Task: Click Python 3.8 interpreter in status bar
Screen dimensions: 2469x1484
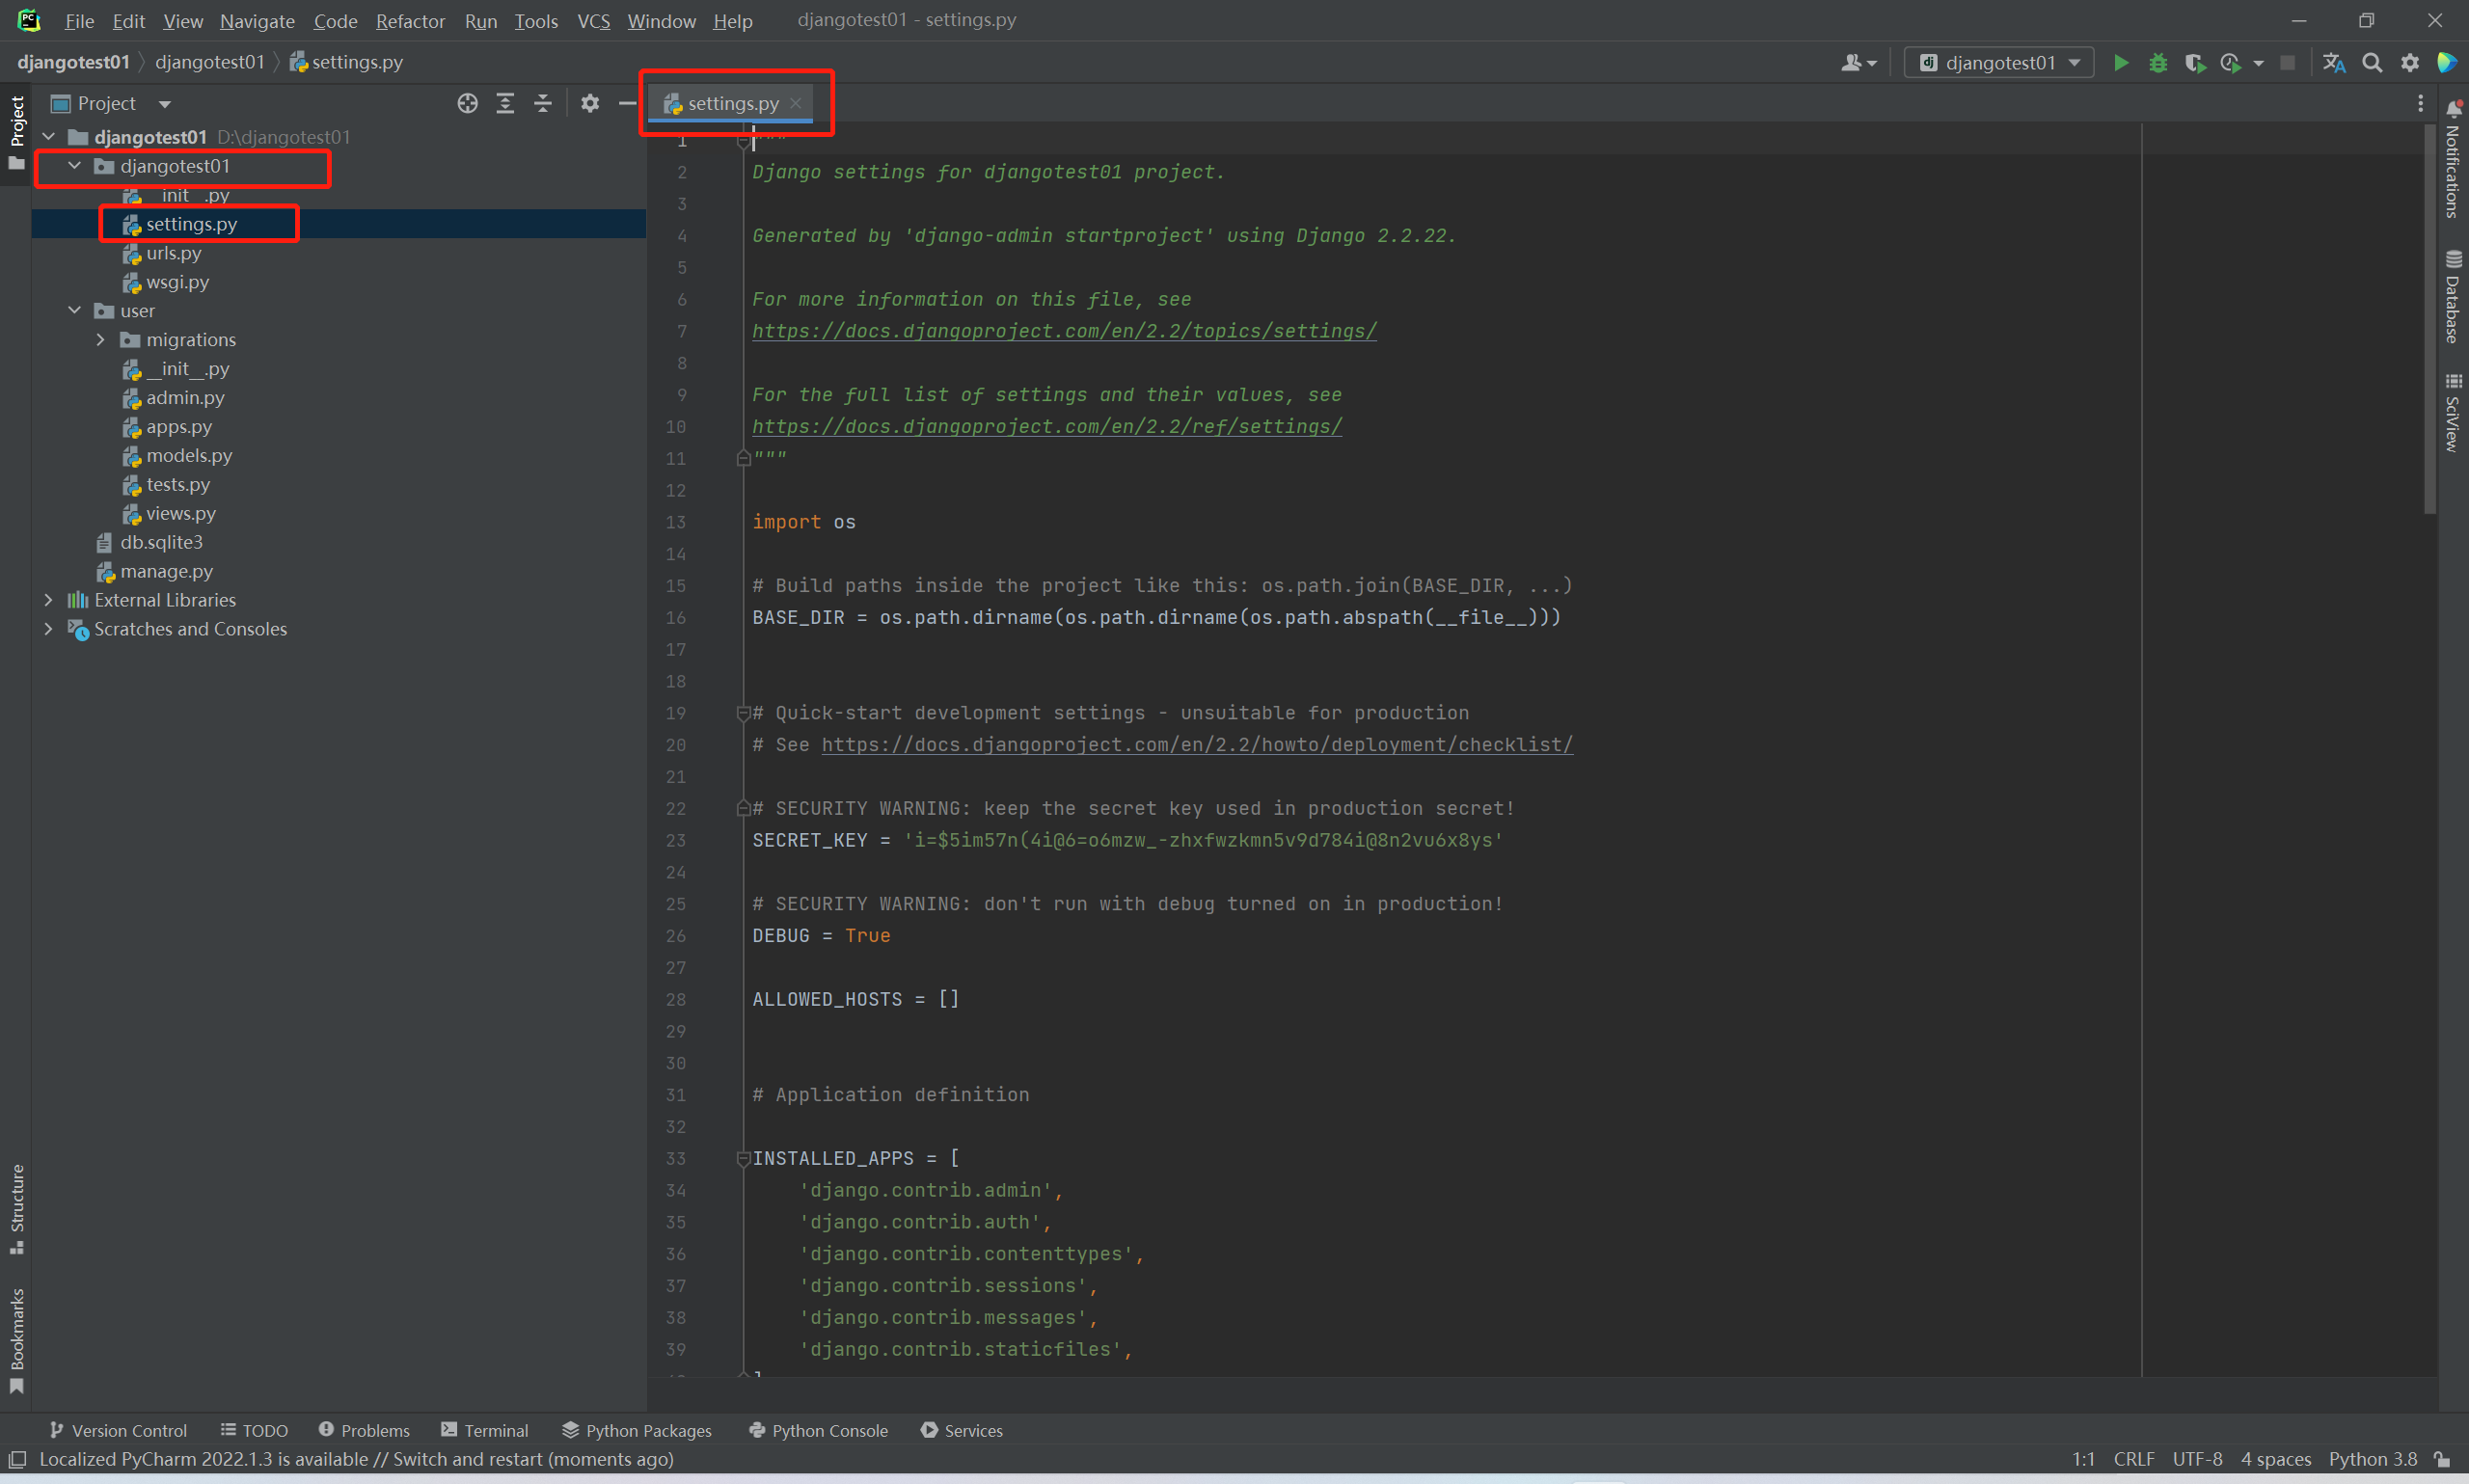Action: coord(2372,1459)
